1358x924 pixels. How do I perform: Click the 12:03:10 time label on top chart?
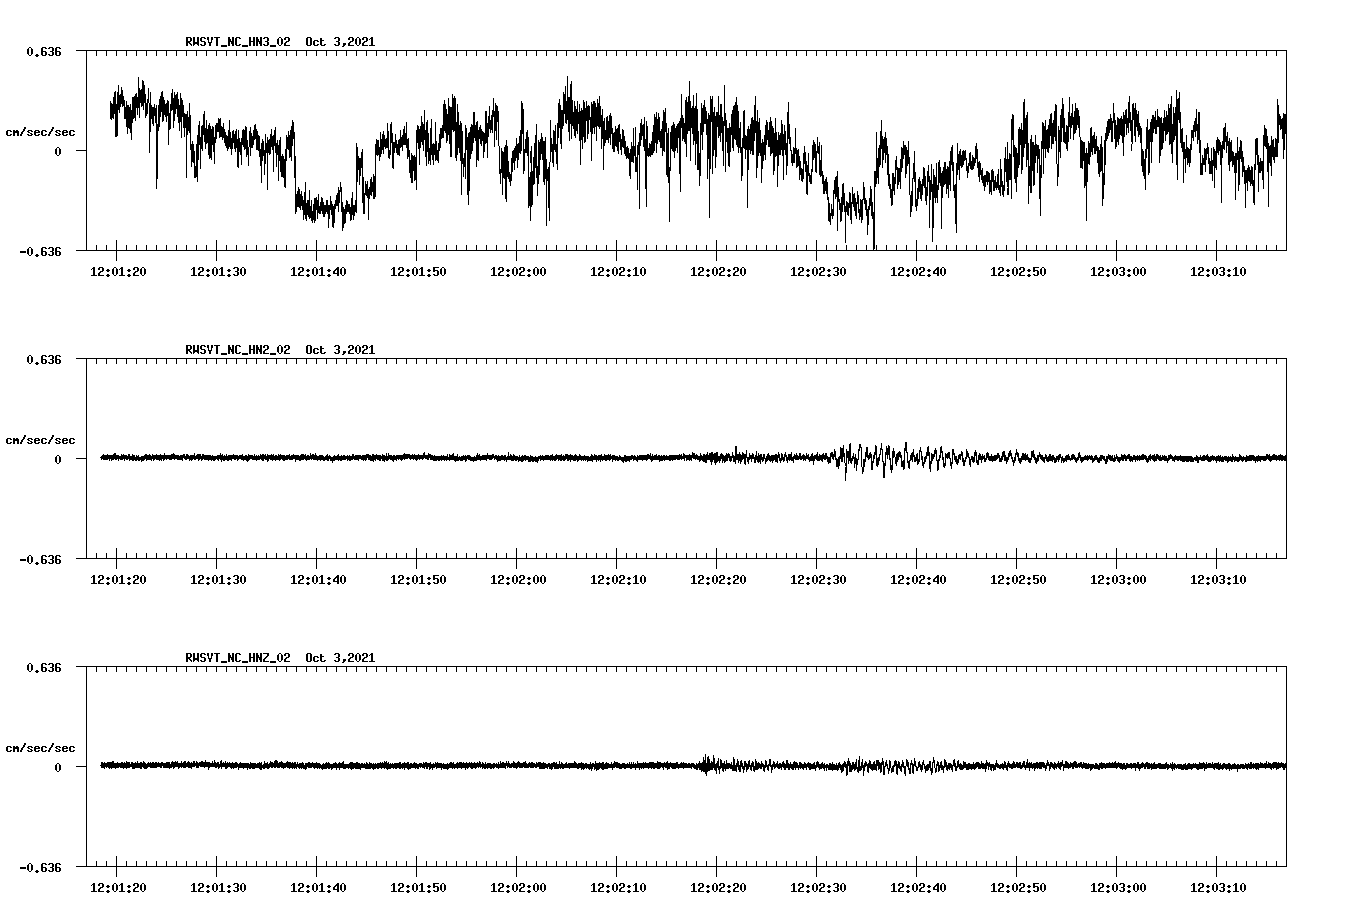(1218, 272)
